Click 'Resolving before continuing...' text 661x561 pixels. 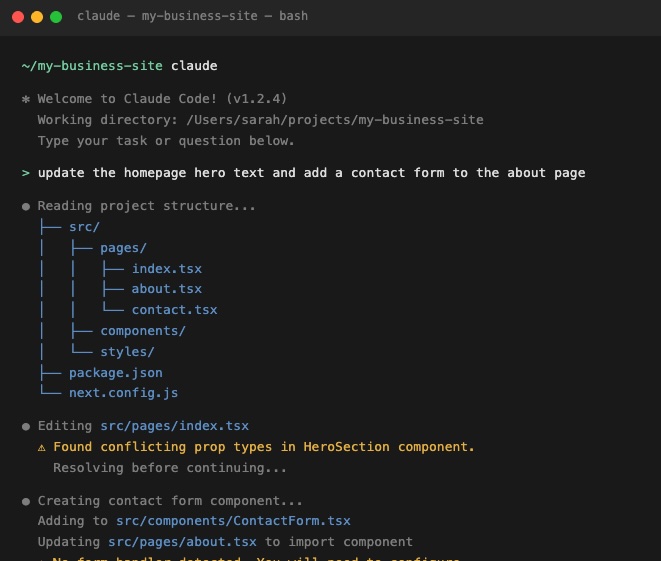pos(170,468)
